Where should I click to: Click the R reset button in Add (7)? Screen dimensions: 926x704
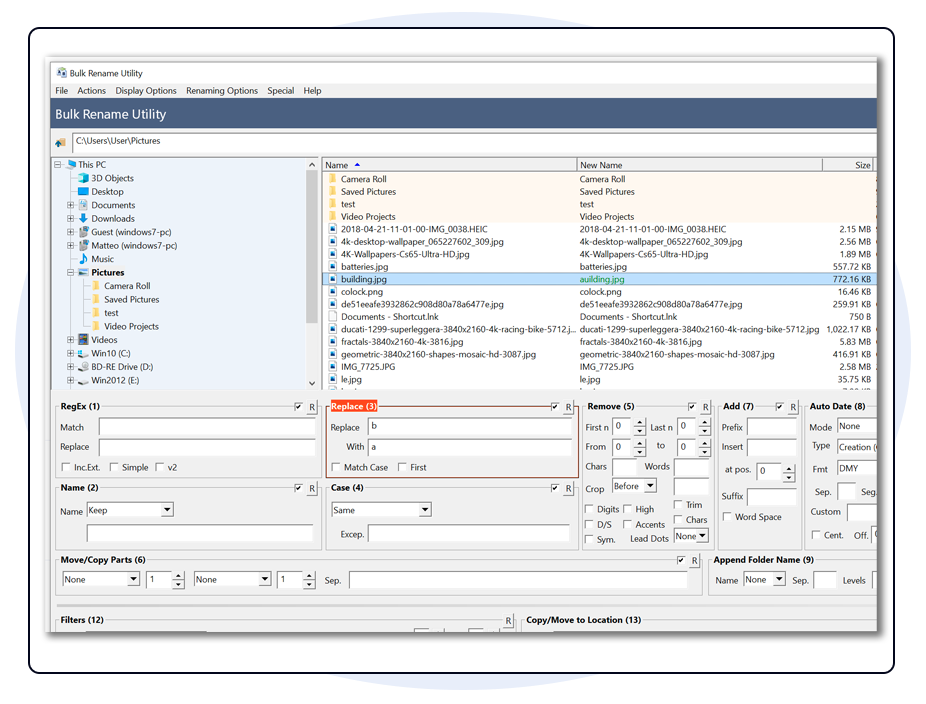(793, 407)
